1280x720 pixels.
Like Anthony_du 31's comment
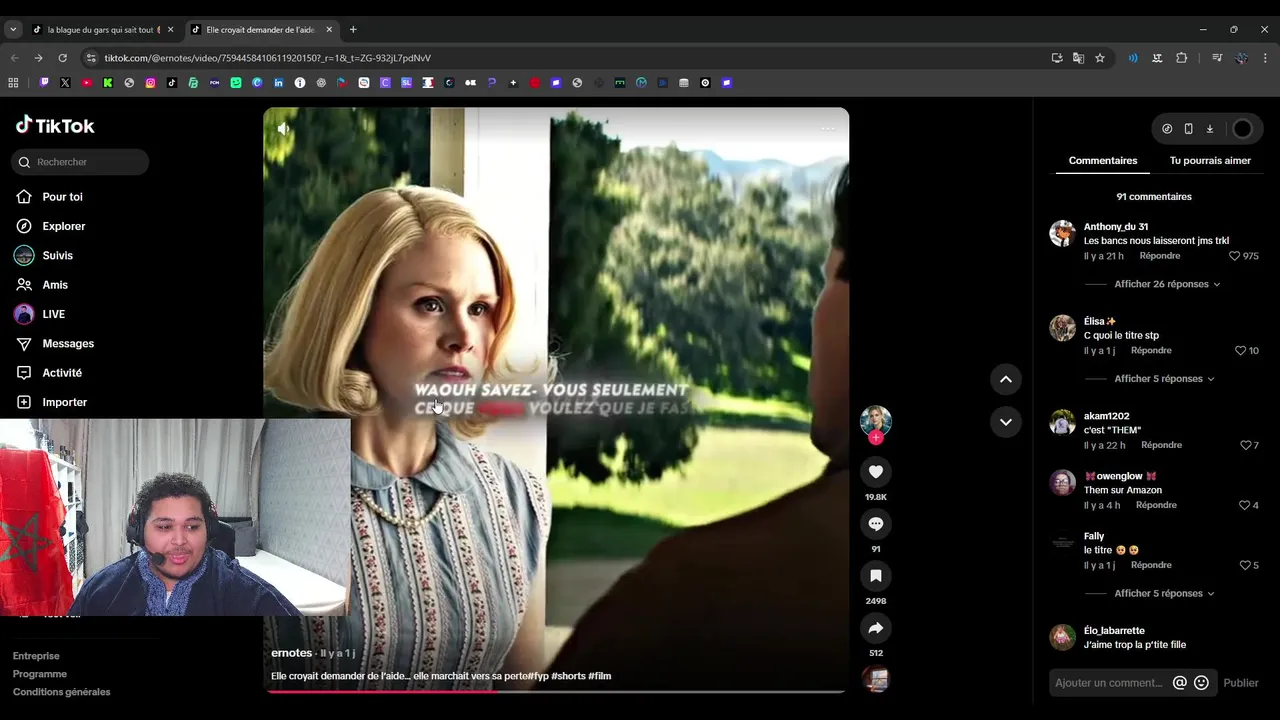(x=1235, y=256)
